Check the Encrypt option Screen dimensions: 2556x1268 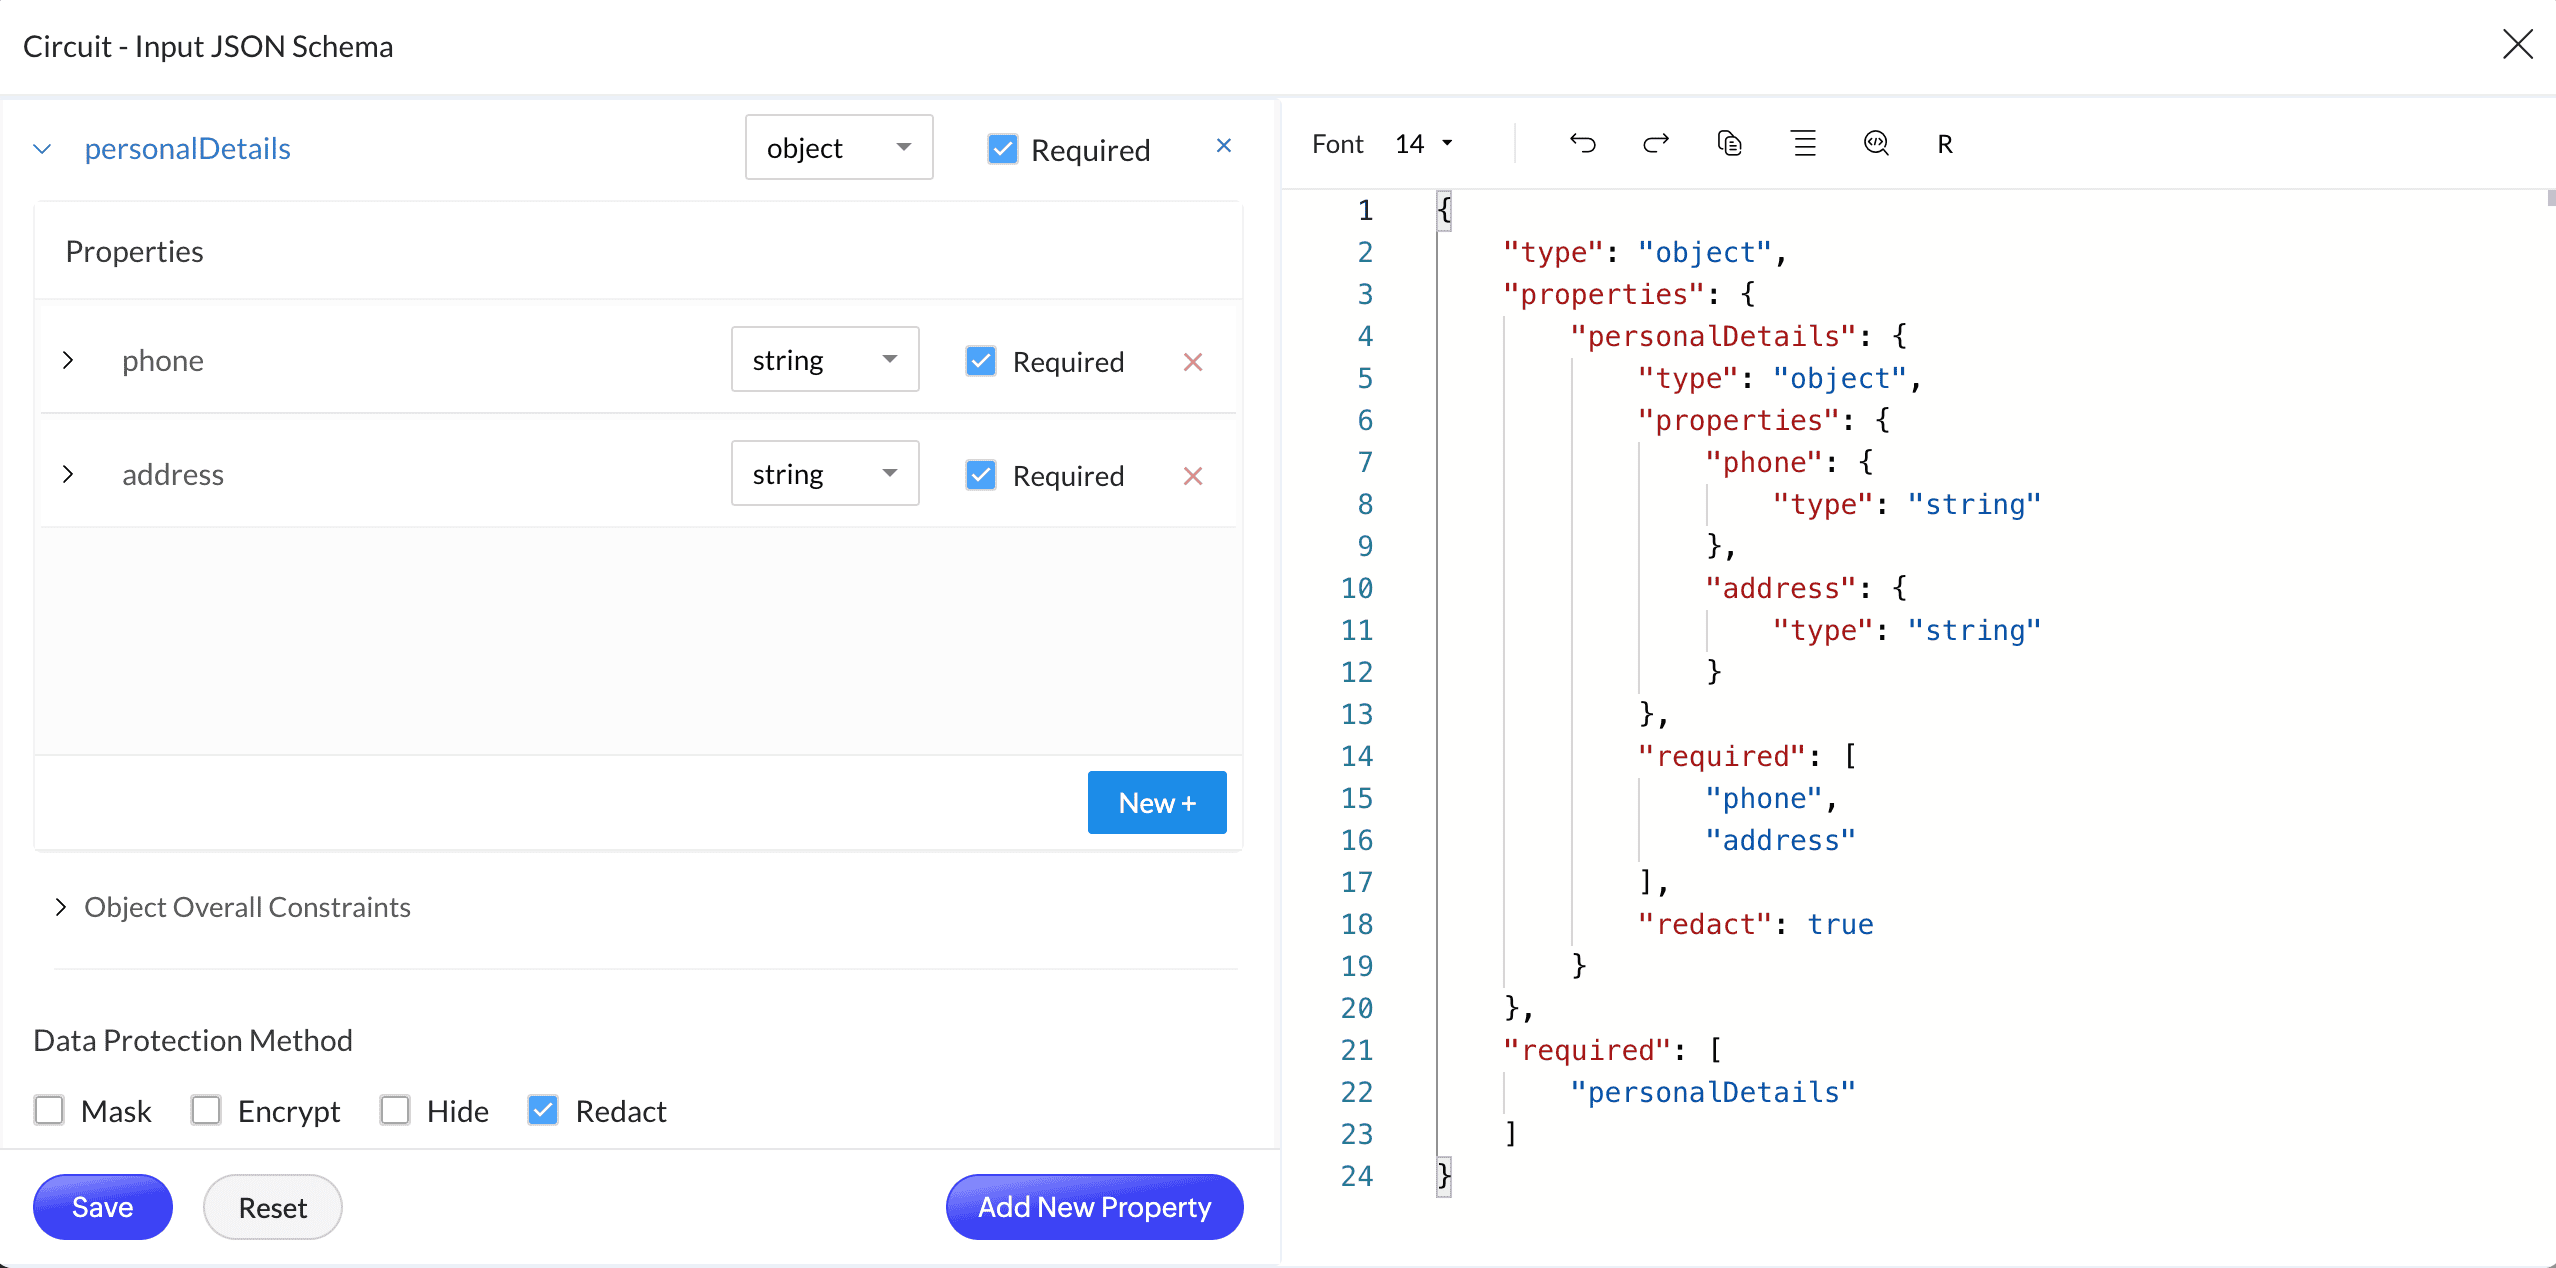coord(206,1110)
